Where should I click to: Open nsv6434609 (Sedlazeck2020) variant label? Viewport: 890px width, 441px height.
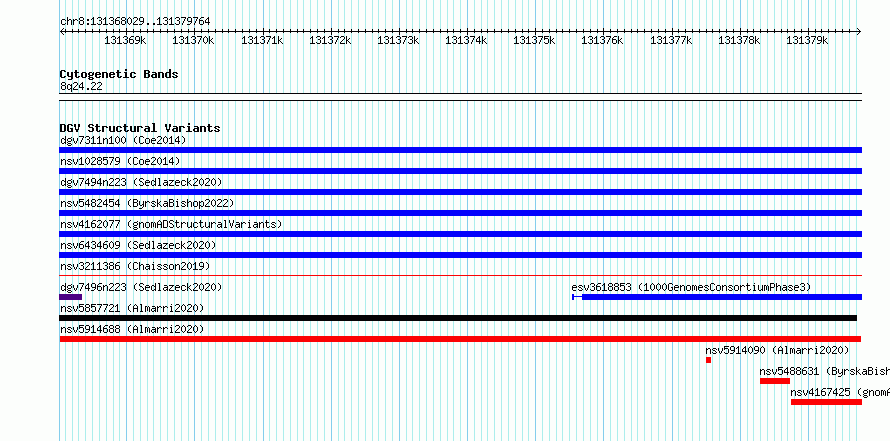click(138, 245)
